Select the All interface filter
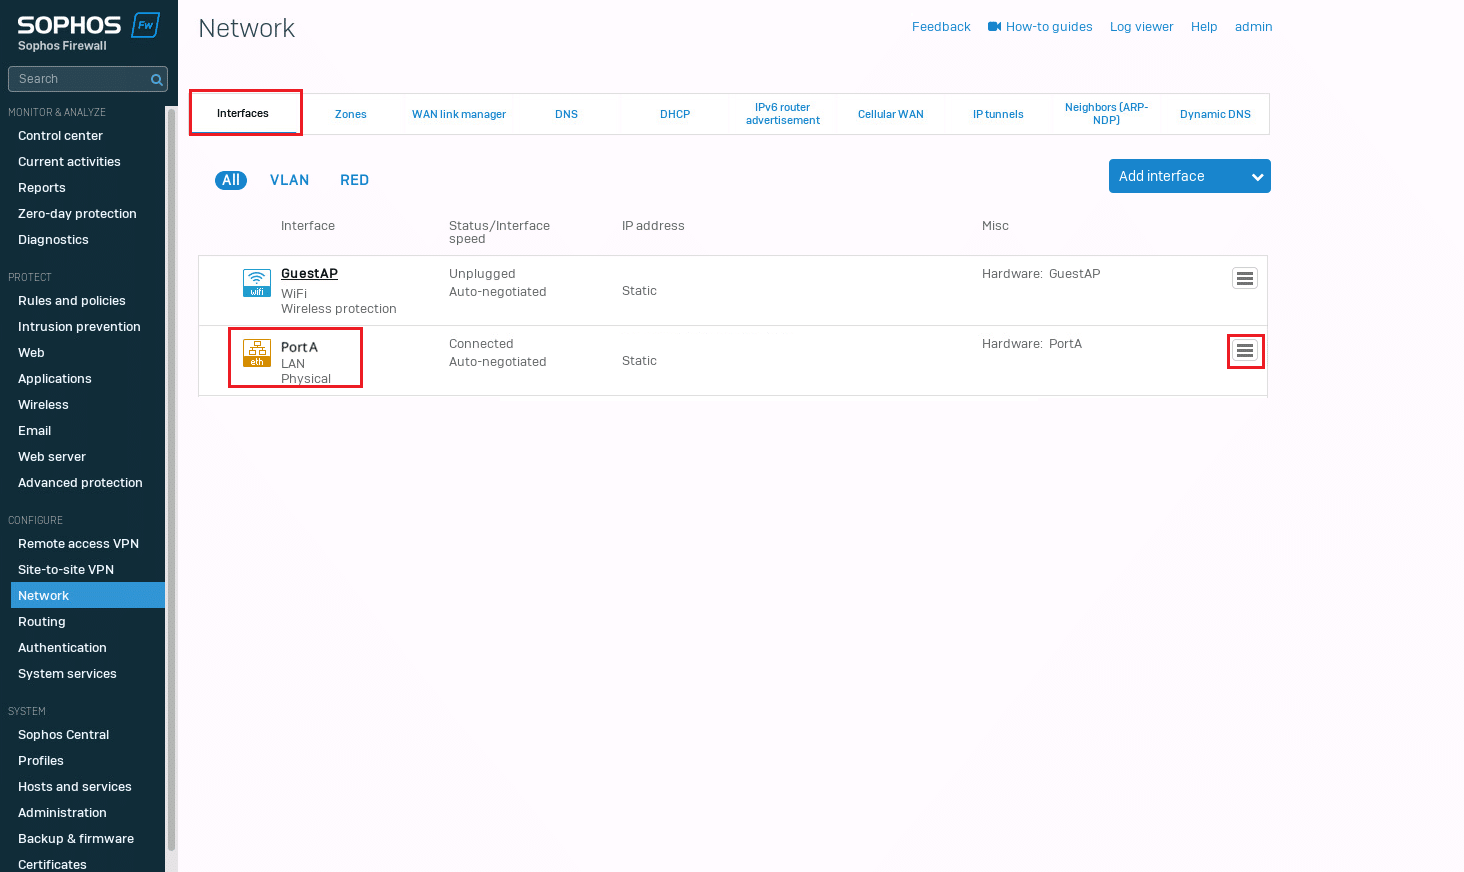The image size is (1464, 872). tap(231, 180)
